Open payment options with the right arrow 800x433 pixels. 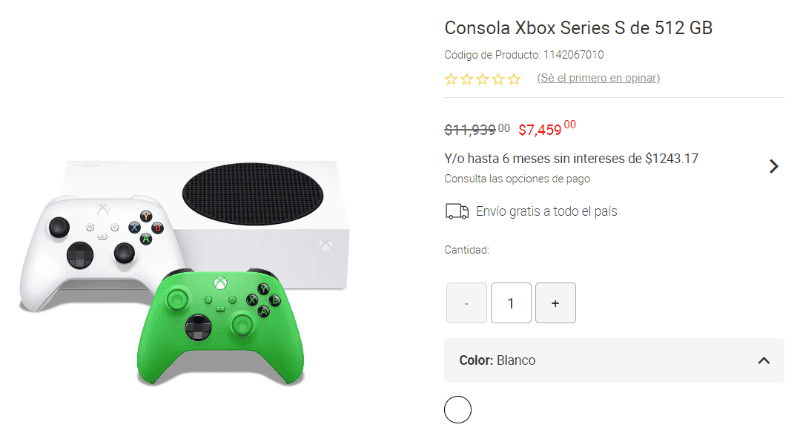click(x=773, y=166)
